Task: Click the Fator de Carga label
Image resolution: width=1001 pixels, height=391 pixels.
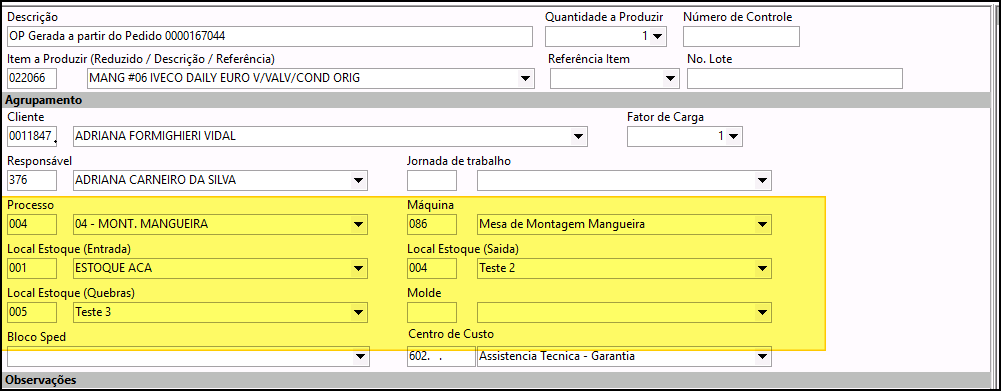Action: click(x=665, y=118)
